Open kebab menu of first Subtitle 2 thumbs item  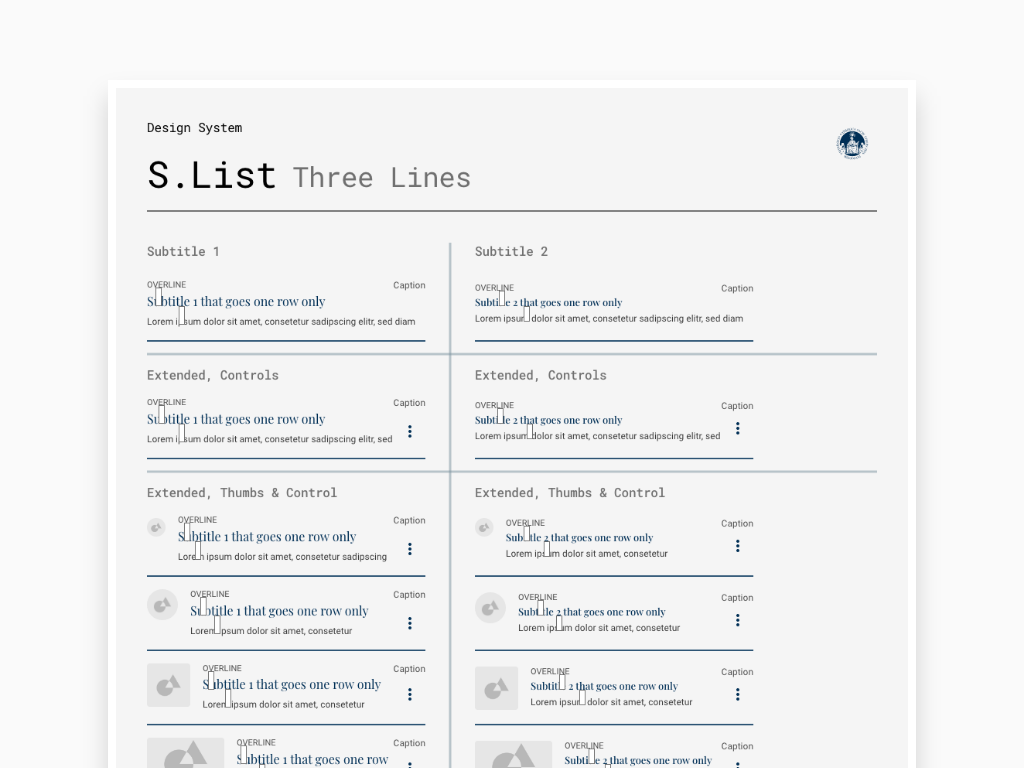pyautogui.click(x=737, y=546)
